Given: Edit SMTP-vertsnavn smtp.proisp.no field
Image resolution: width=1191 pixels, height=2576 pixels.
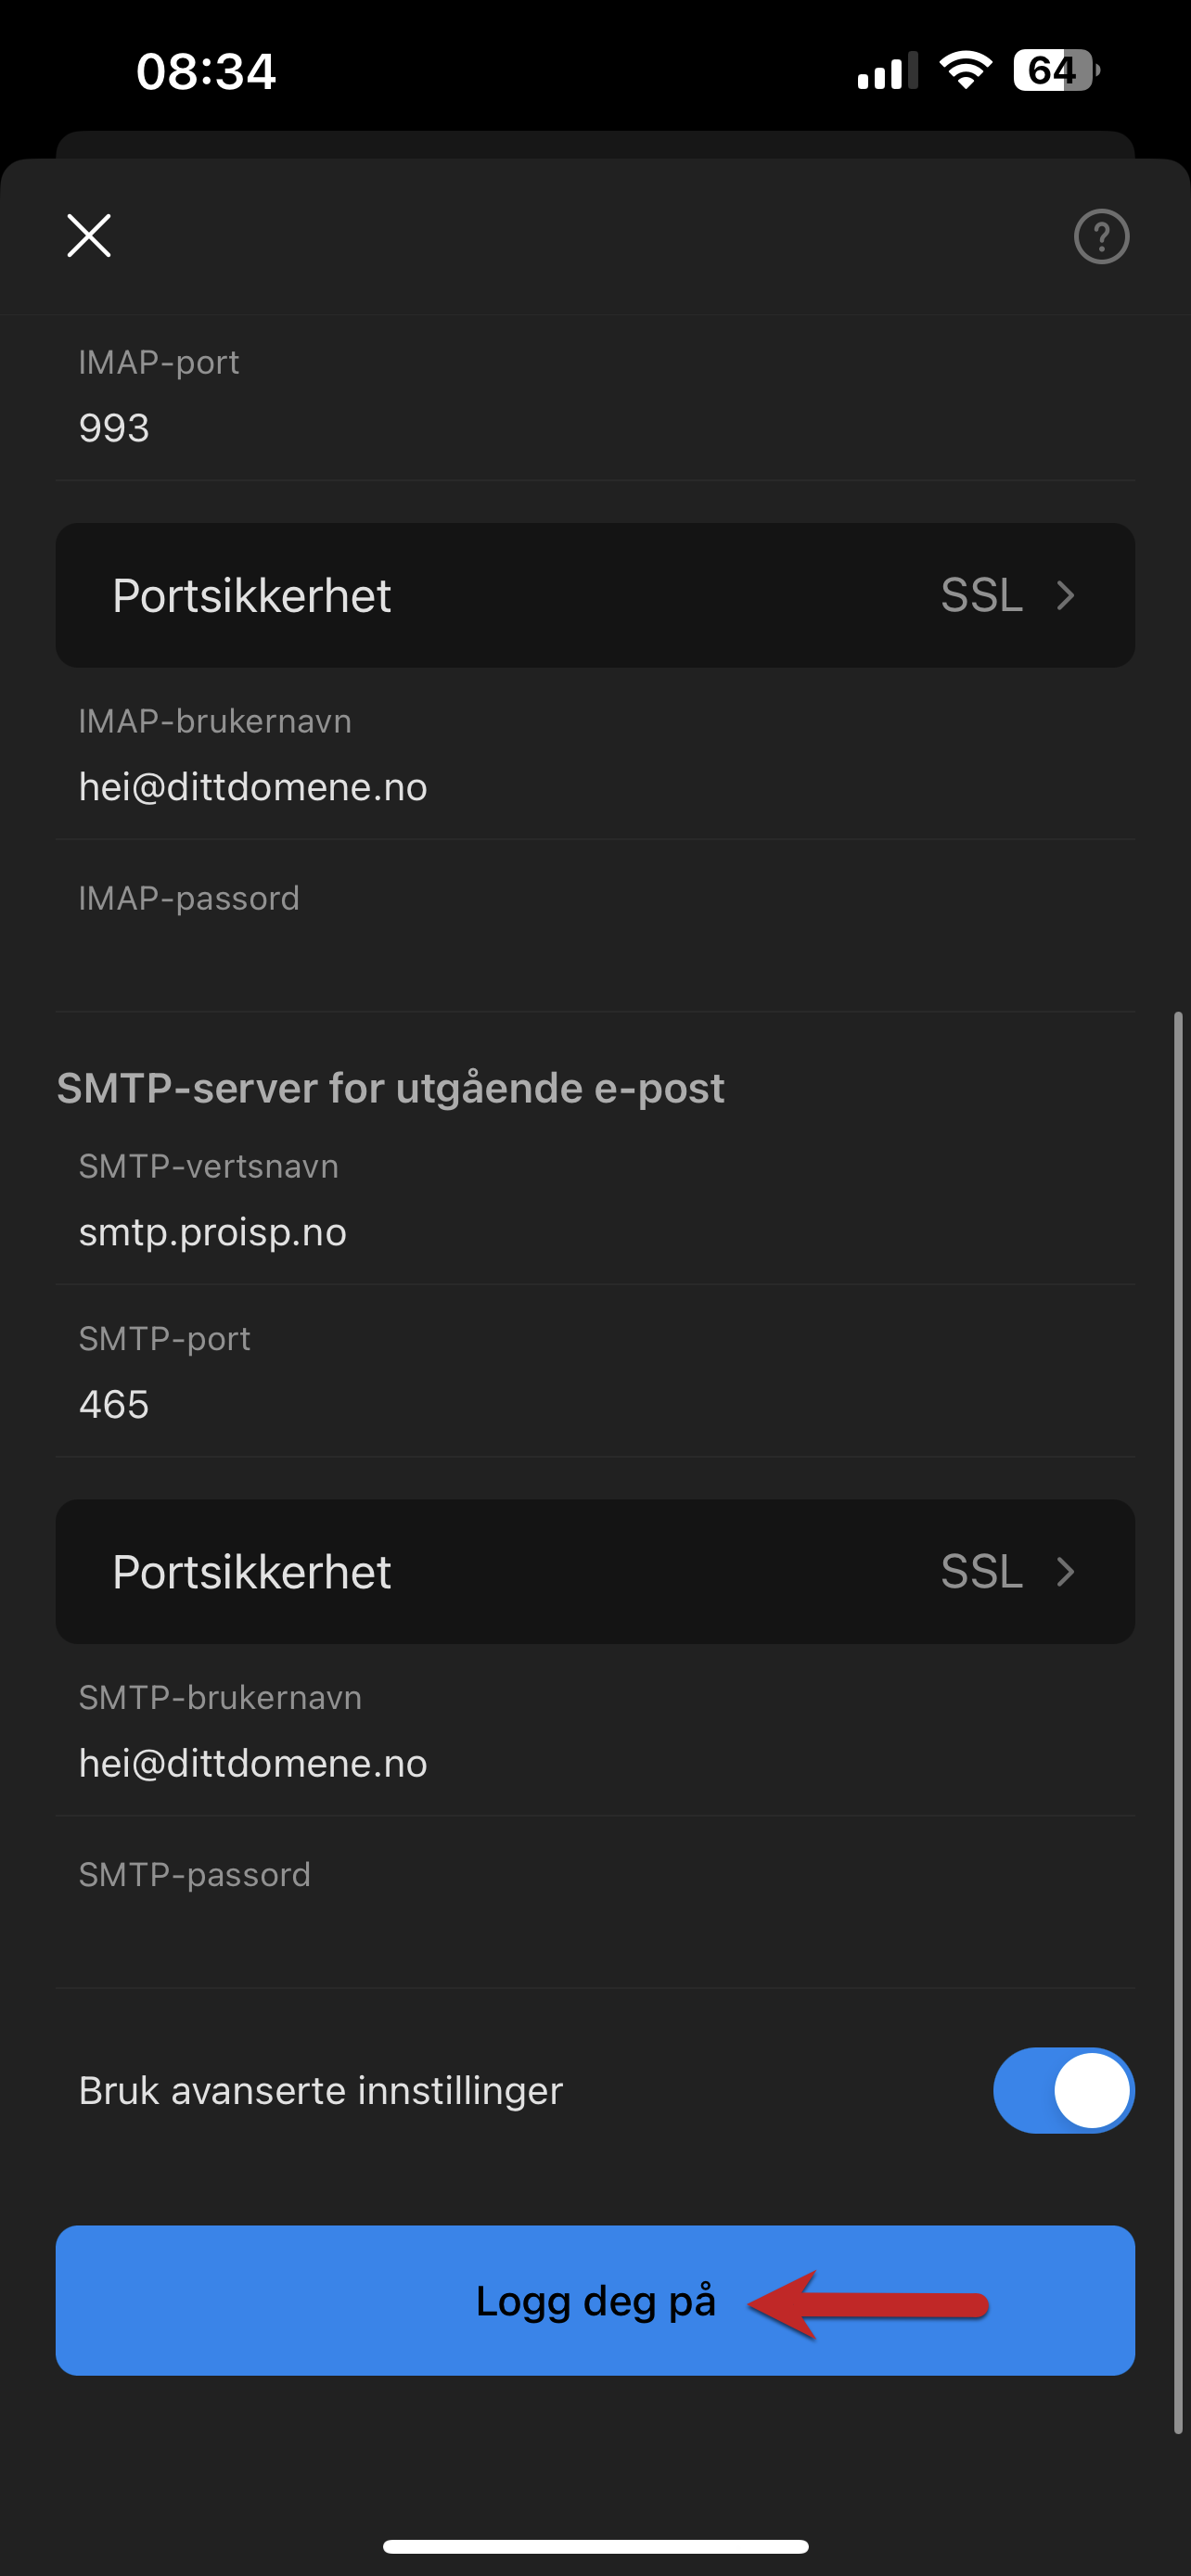Looking at the screenshot, I should click(x=595, y=1202).
